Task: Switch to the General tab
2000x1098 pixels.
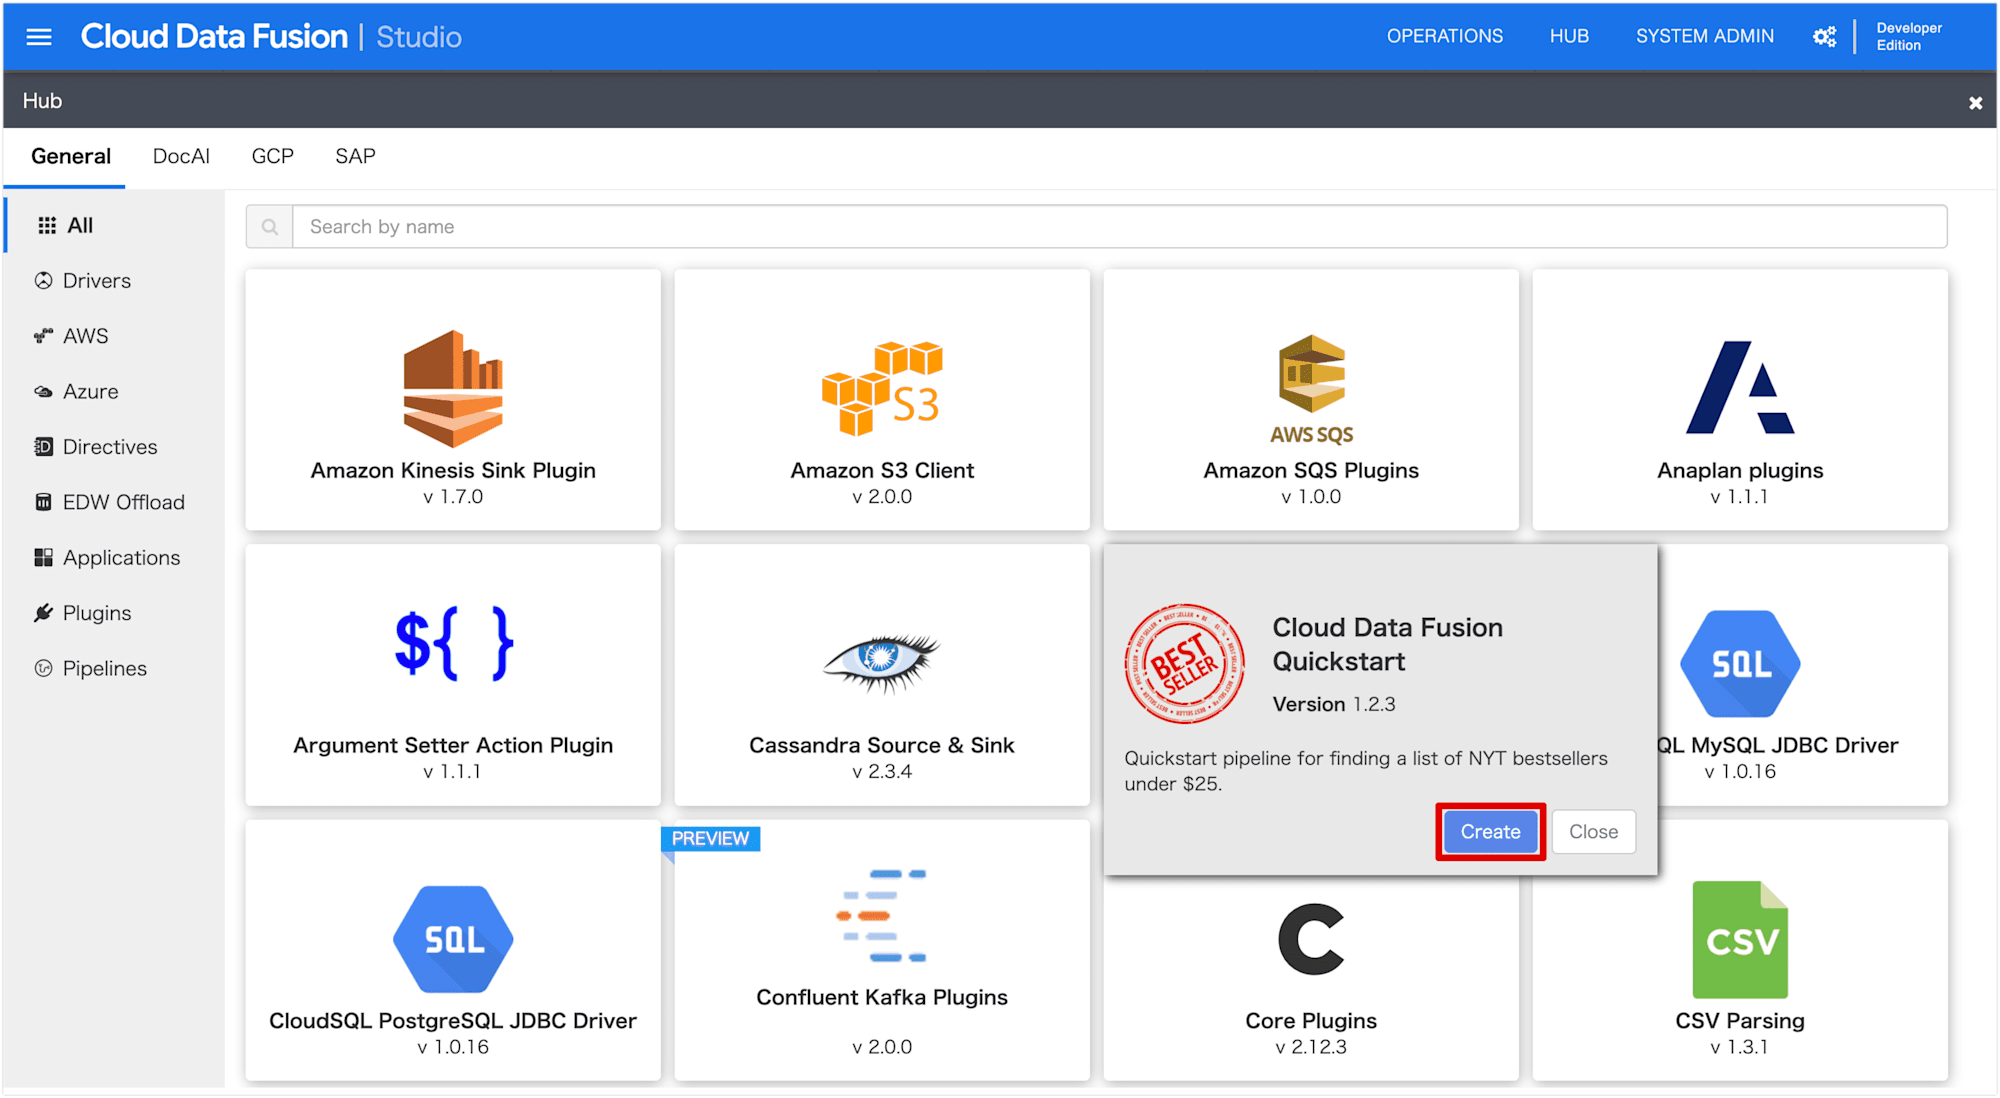Action: (71, 157)
